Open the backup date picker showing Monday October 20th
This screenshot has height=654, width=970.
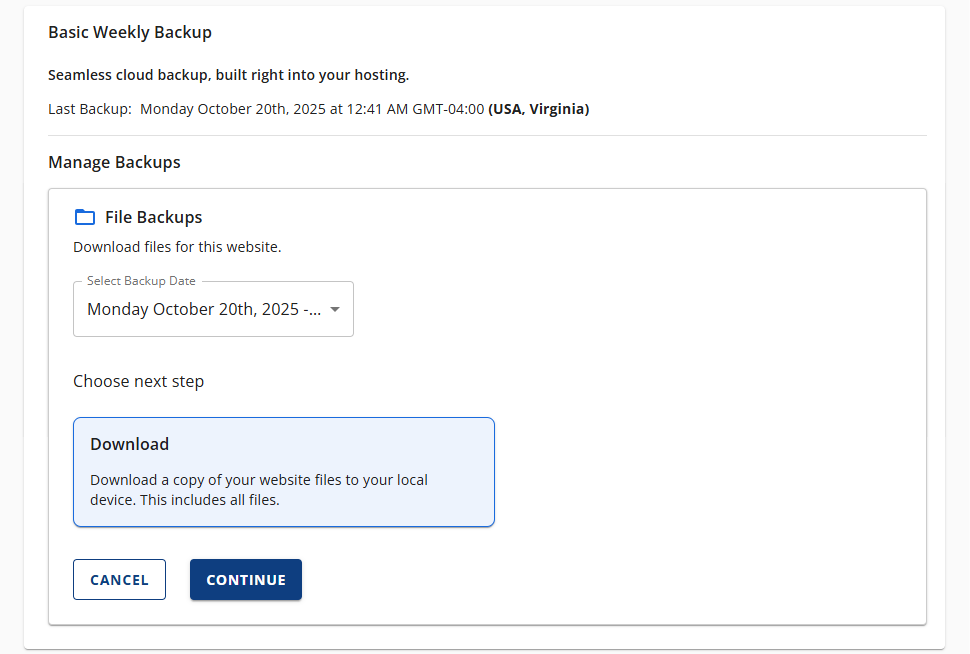click(x=213, y=309)
